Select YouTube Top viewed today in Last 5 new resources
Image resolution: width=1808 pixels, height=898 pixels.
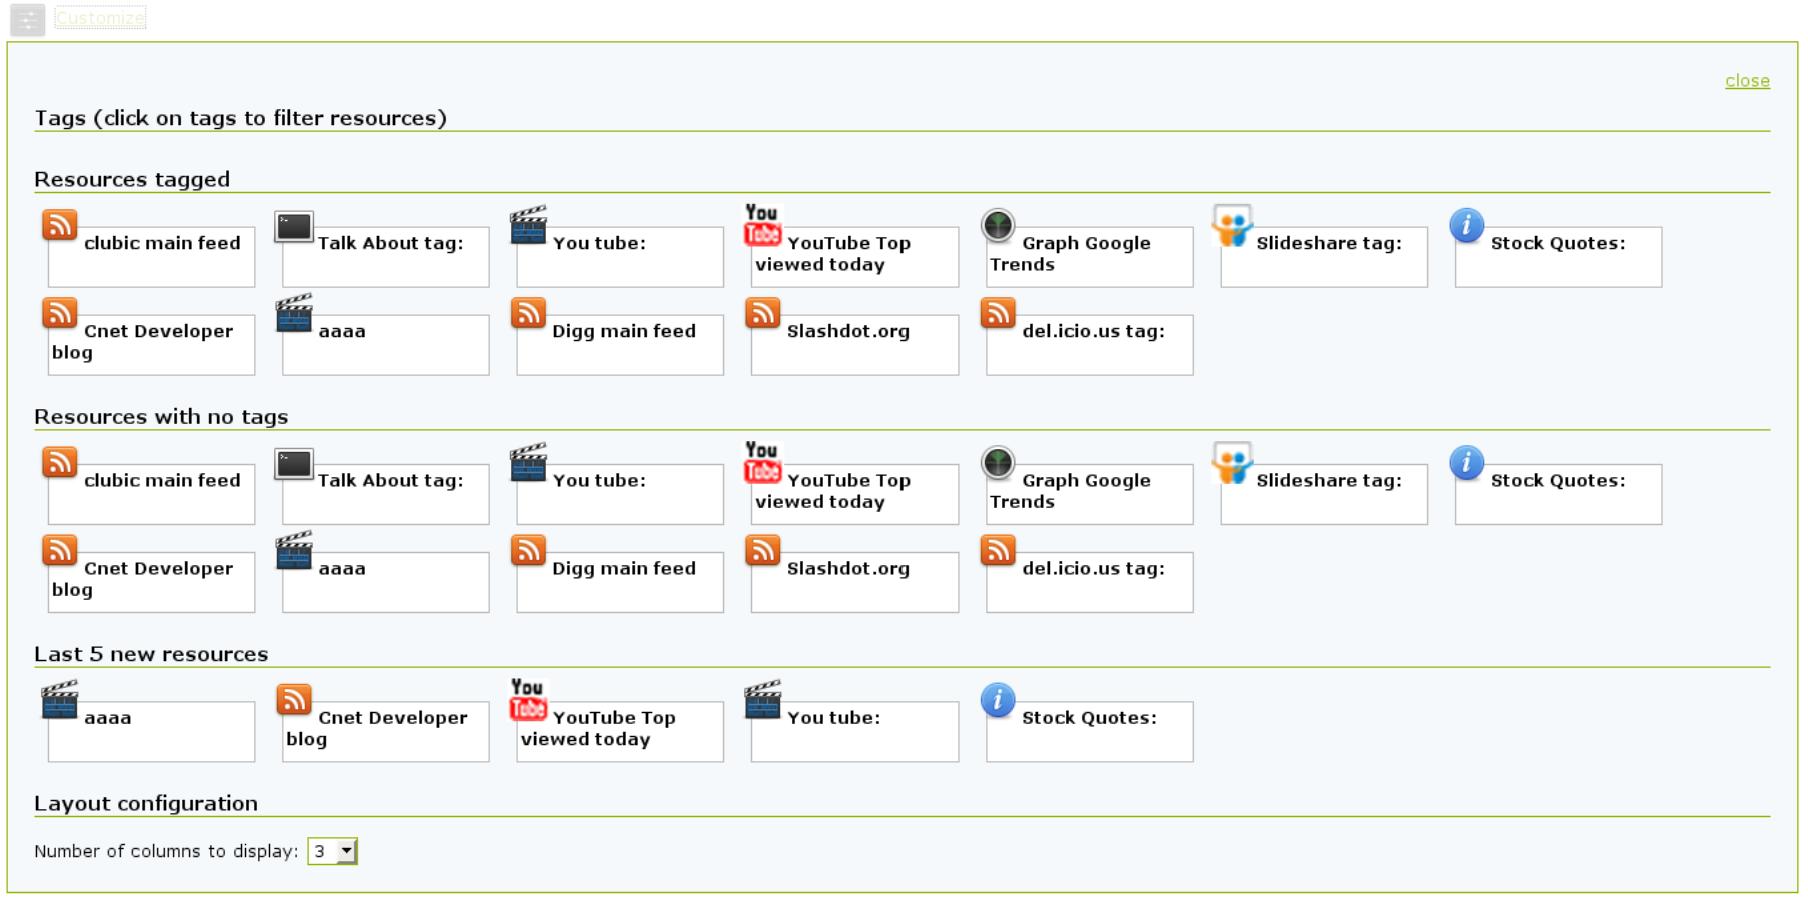point(620,731)
